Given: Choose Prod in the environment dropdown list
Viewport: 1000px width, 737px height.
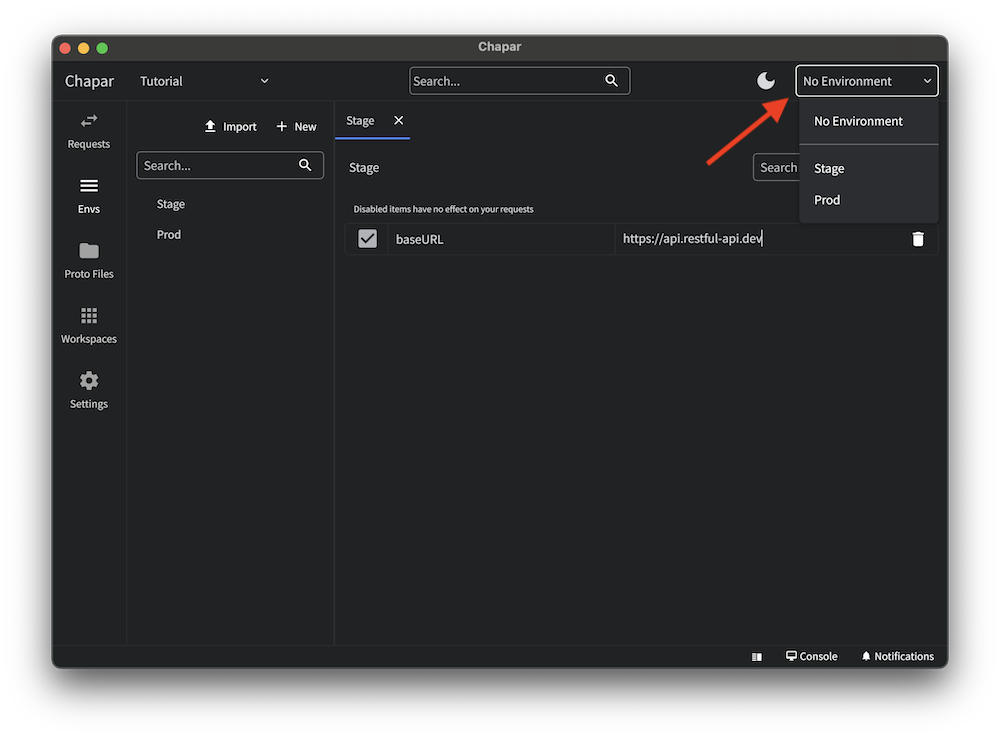Looking at the screenshot, I should click(x=827, y=200).
